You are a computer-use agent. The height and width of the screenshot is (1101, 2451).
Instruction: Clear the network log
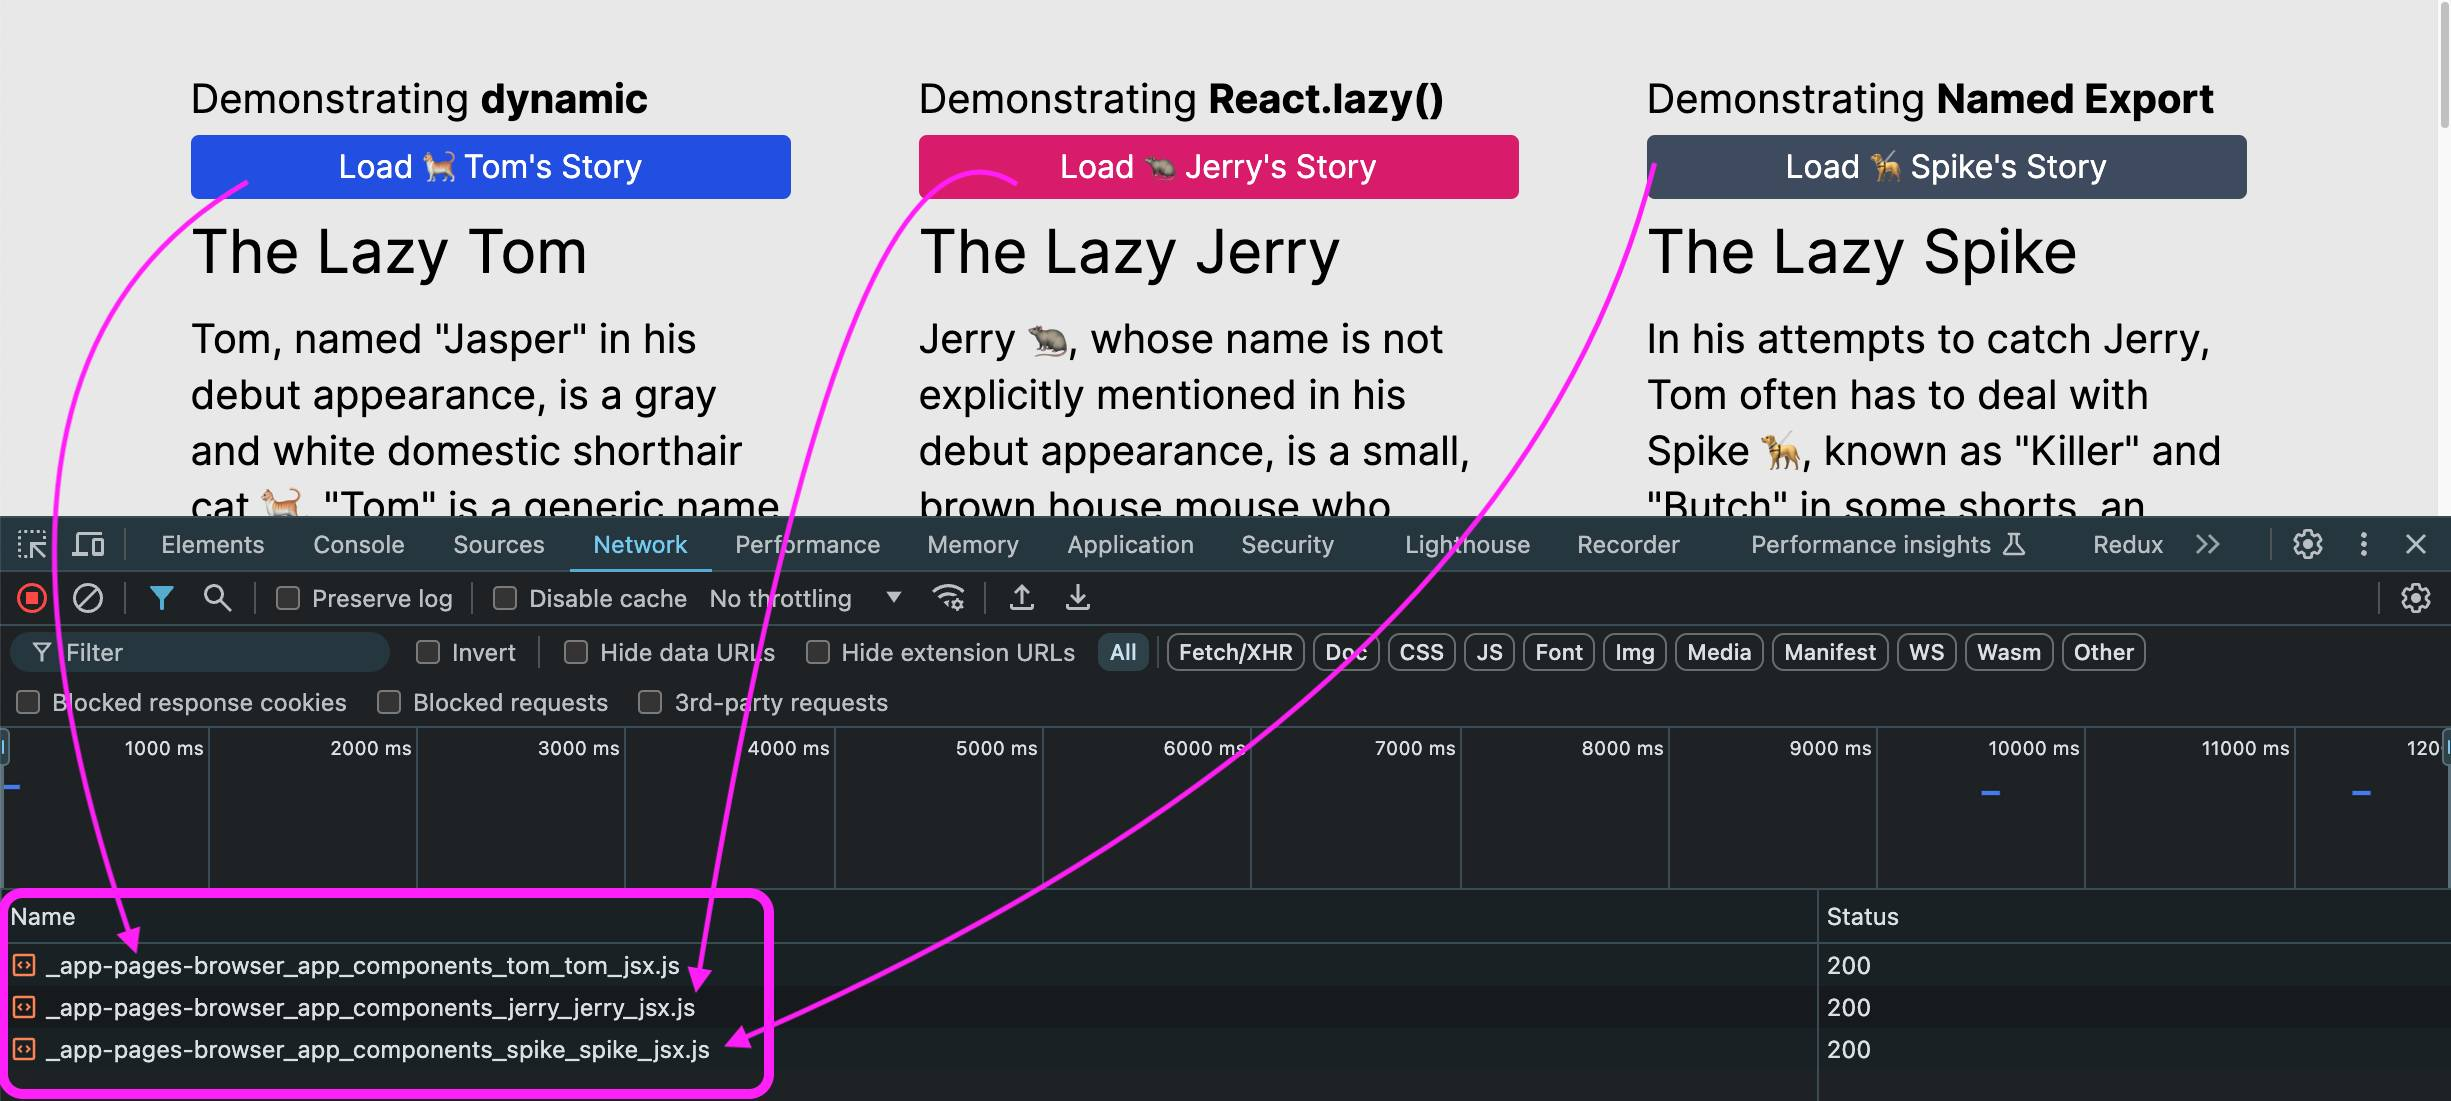[x=88, y=599]
